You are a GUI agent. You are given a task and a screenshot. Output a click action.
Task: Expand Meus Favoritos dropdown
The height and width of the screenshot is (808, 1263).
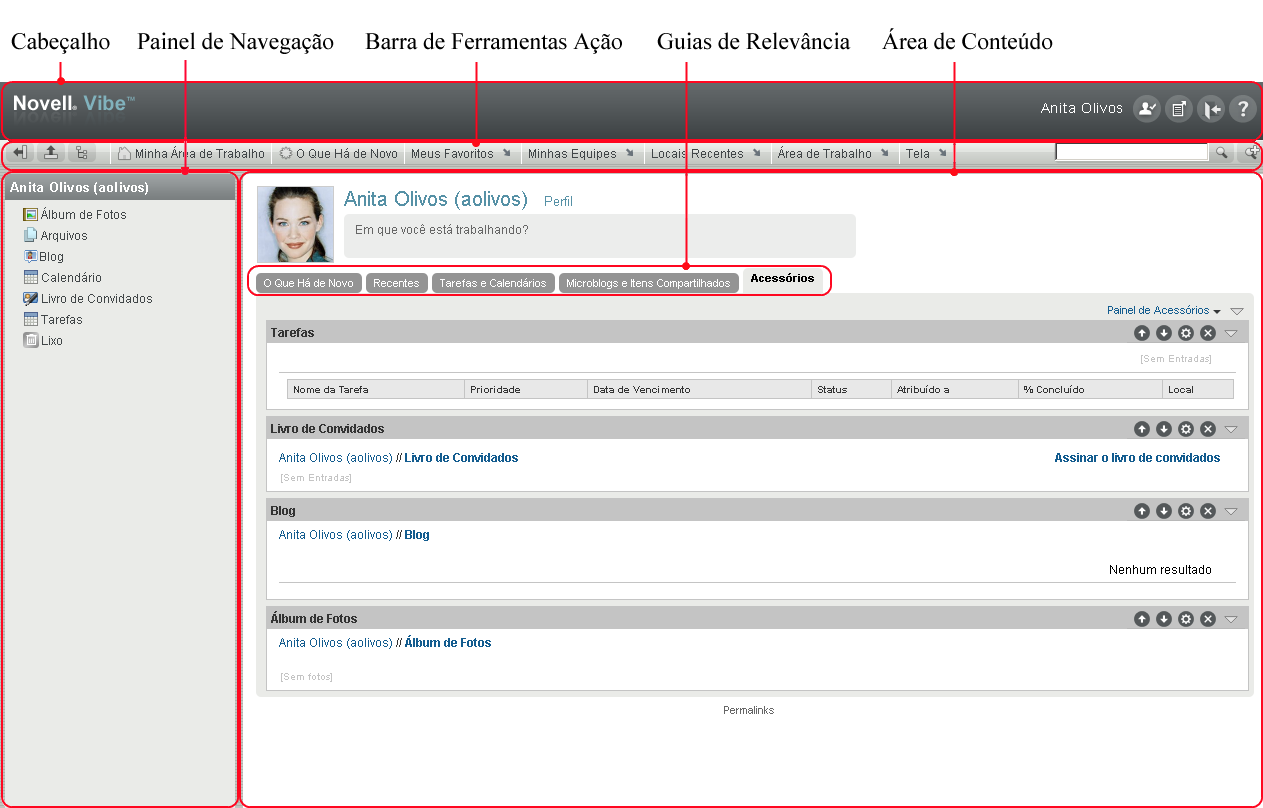pyautogui.click(x=461, y=154)
